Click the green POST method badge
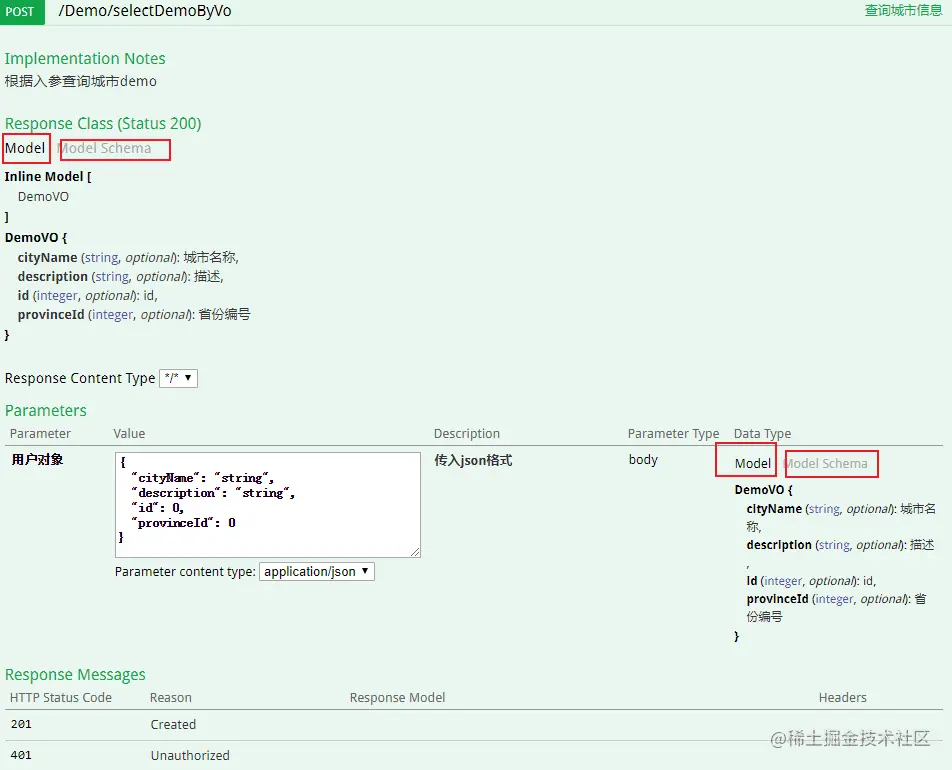Screen dimensions: 952x770 coord(21,12)
